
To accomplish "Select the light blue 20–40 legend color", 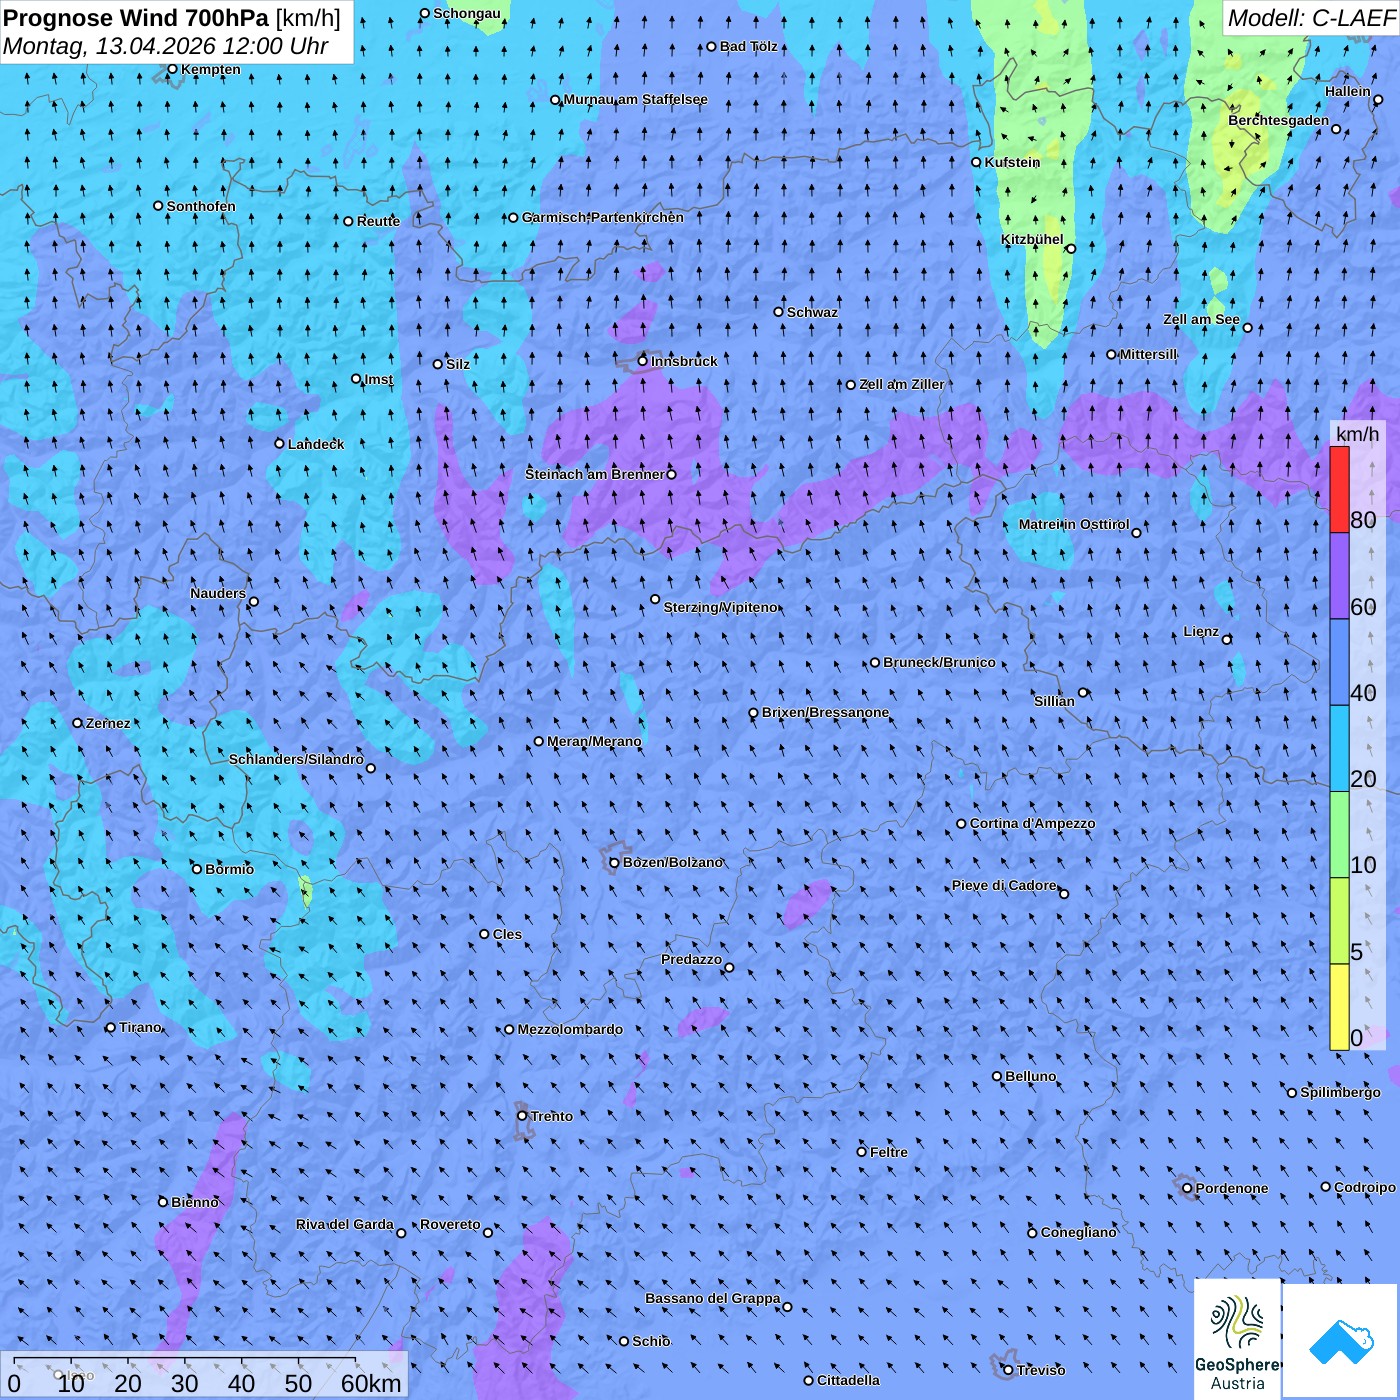I will pos(1339,749).
